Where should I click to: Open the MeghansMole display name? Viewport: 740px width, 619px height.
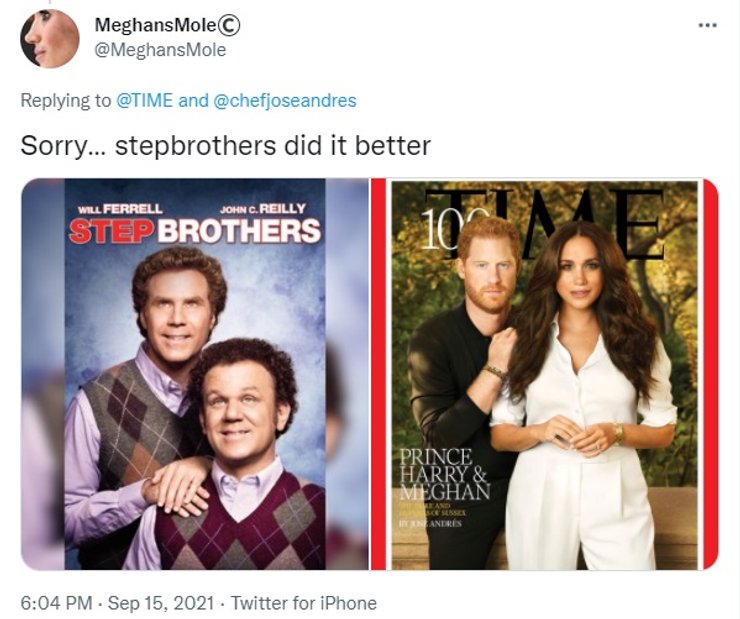(x=155, y=25)
